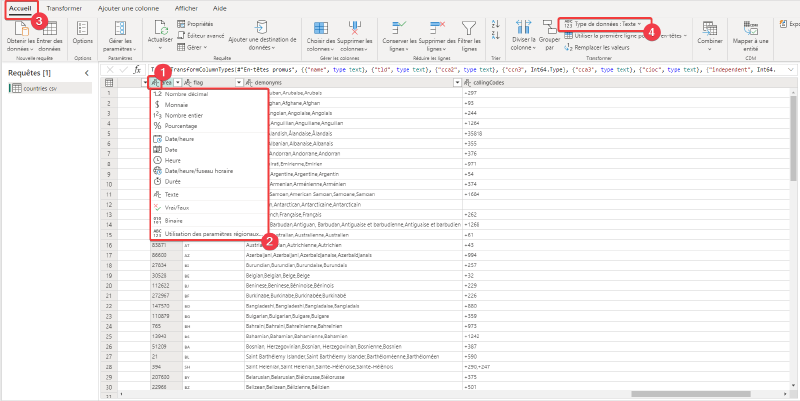
Task: Click Remplacer les valeurs button
Action: pyautogui.click(x=597, y=47)
